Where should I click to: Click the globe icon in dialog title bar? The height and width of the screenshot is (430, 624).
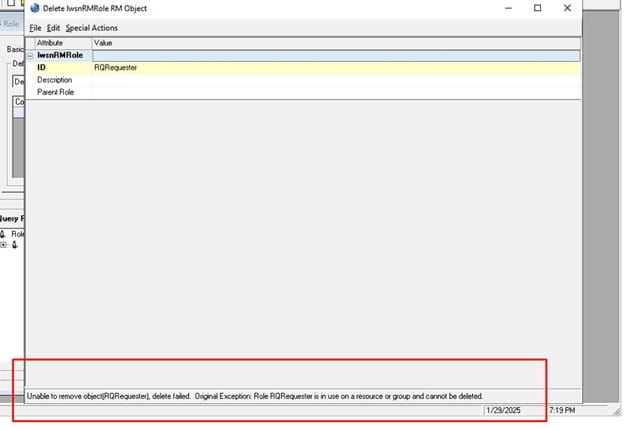point(35,8)
